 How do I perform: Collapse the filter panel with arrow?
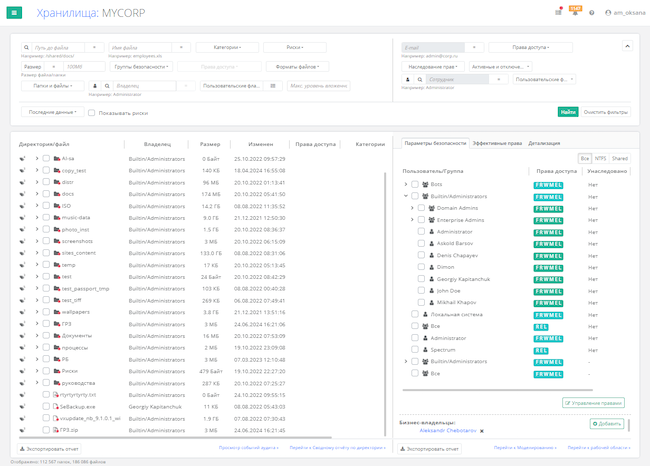(628, 46)
